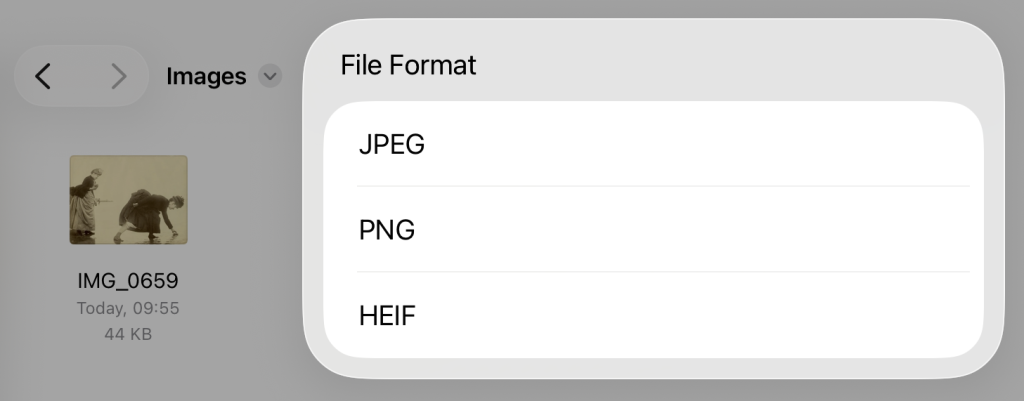Open the IMG_0659 photo thumbnail
The height and width of the screenshot is (401, 1024).
[x=128, y=199]
